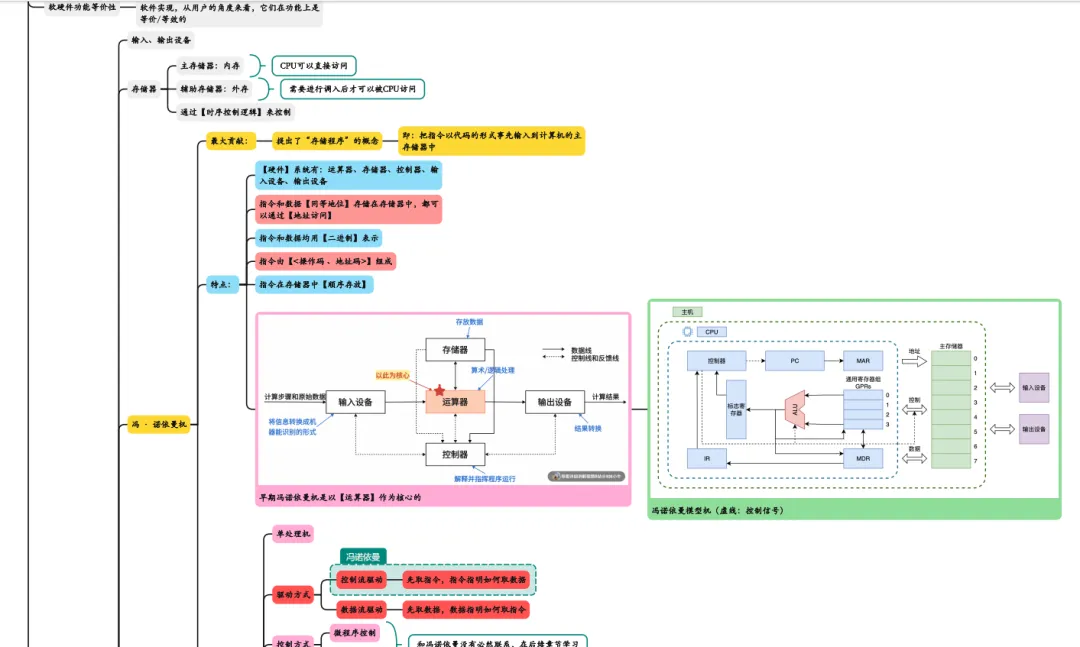
Task: Select the red 驱动方式 node
Action: click(293, 595)
